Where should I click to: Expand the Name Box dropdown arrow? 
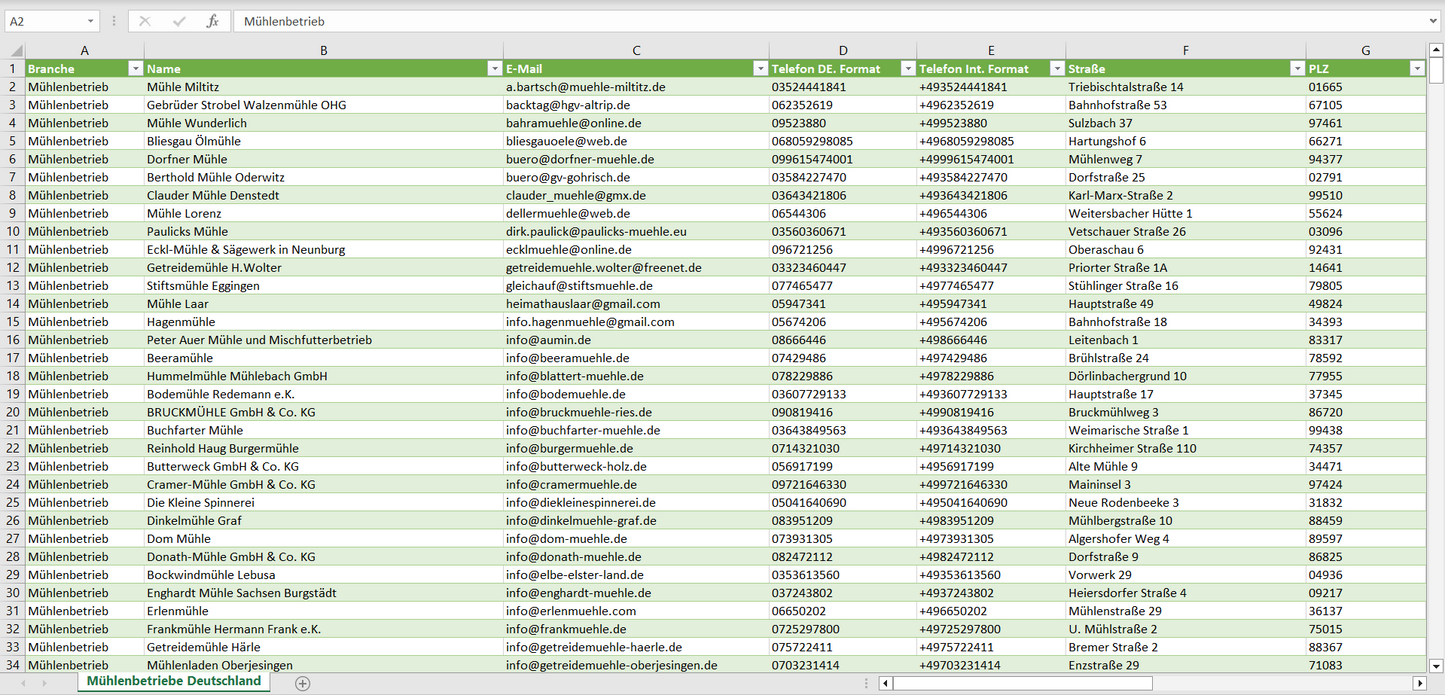coord(90,21)
